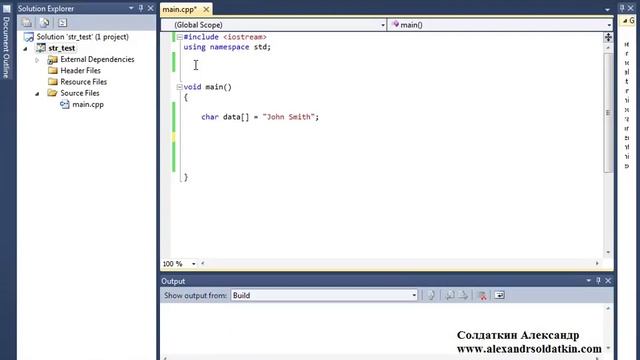
Task: Select Solution 'str_test' (1 project) node
Action: pos(76,37)
